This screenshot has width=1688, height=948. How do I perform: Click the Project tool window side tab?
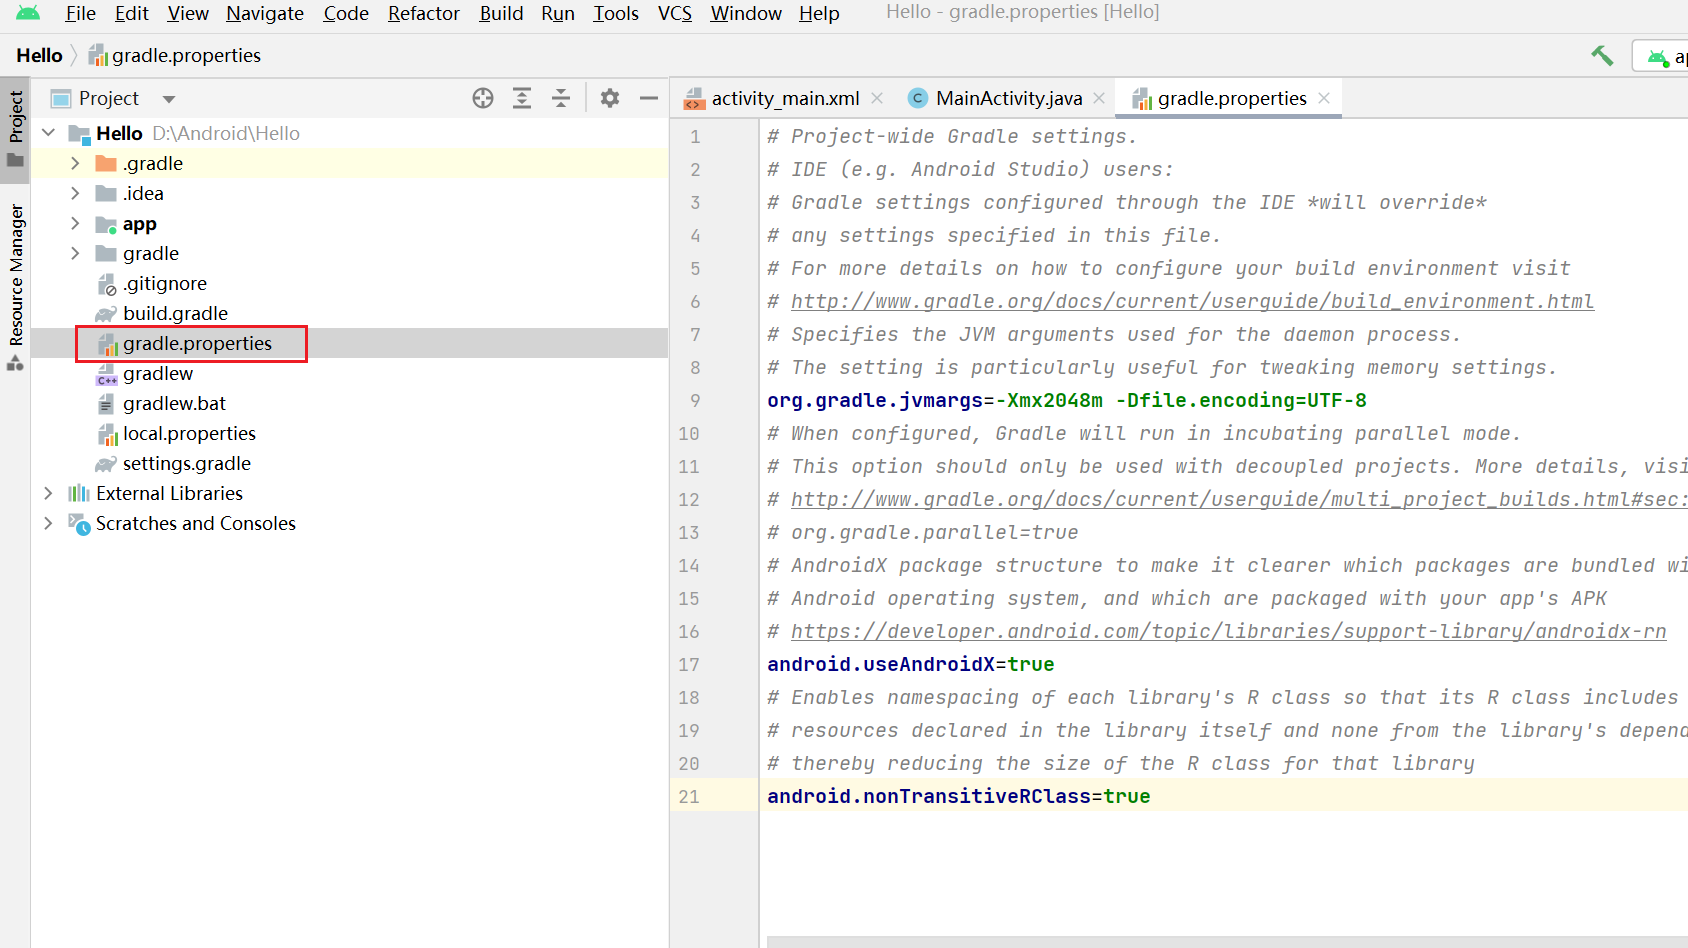tap(15, 130)
